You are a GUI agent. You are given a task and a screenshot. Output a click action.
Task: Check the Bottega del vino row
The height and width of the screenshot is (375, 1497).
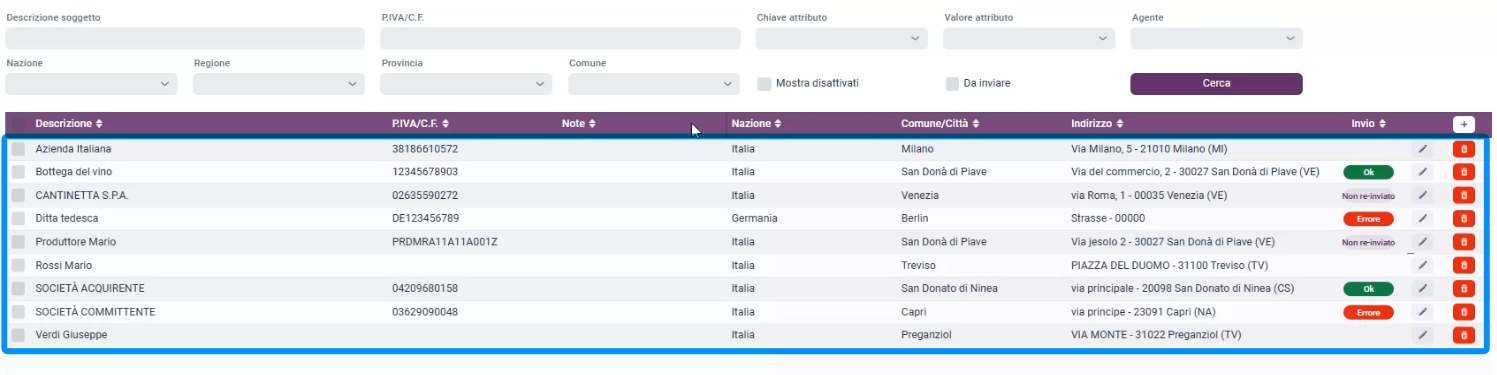[x=18, y=172]
